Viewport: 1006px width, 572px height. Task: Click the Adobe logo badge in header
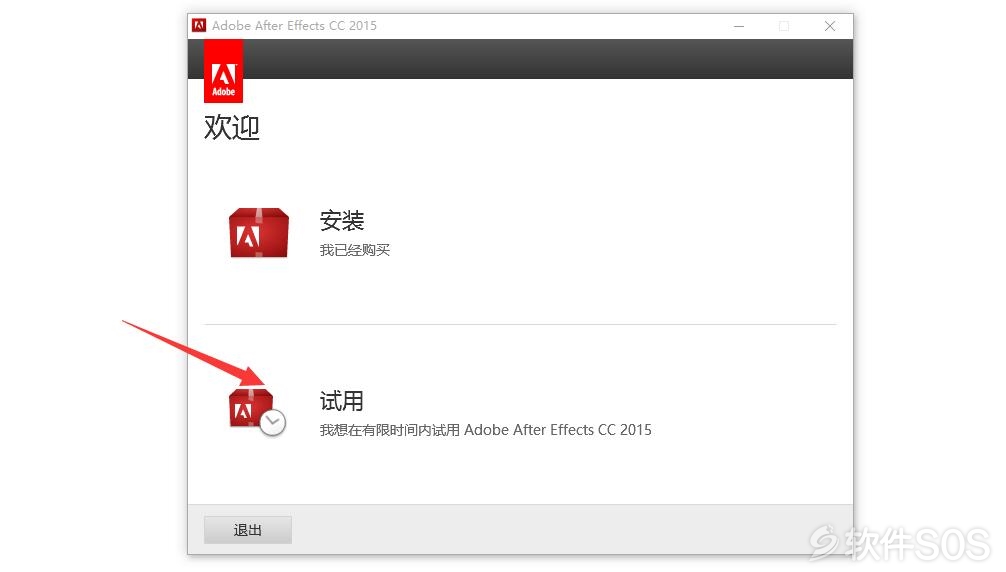(x=223, y=71)
